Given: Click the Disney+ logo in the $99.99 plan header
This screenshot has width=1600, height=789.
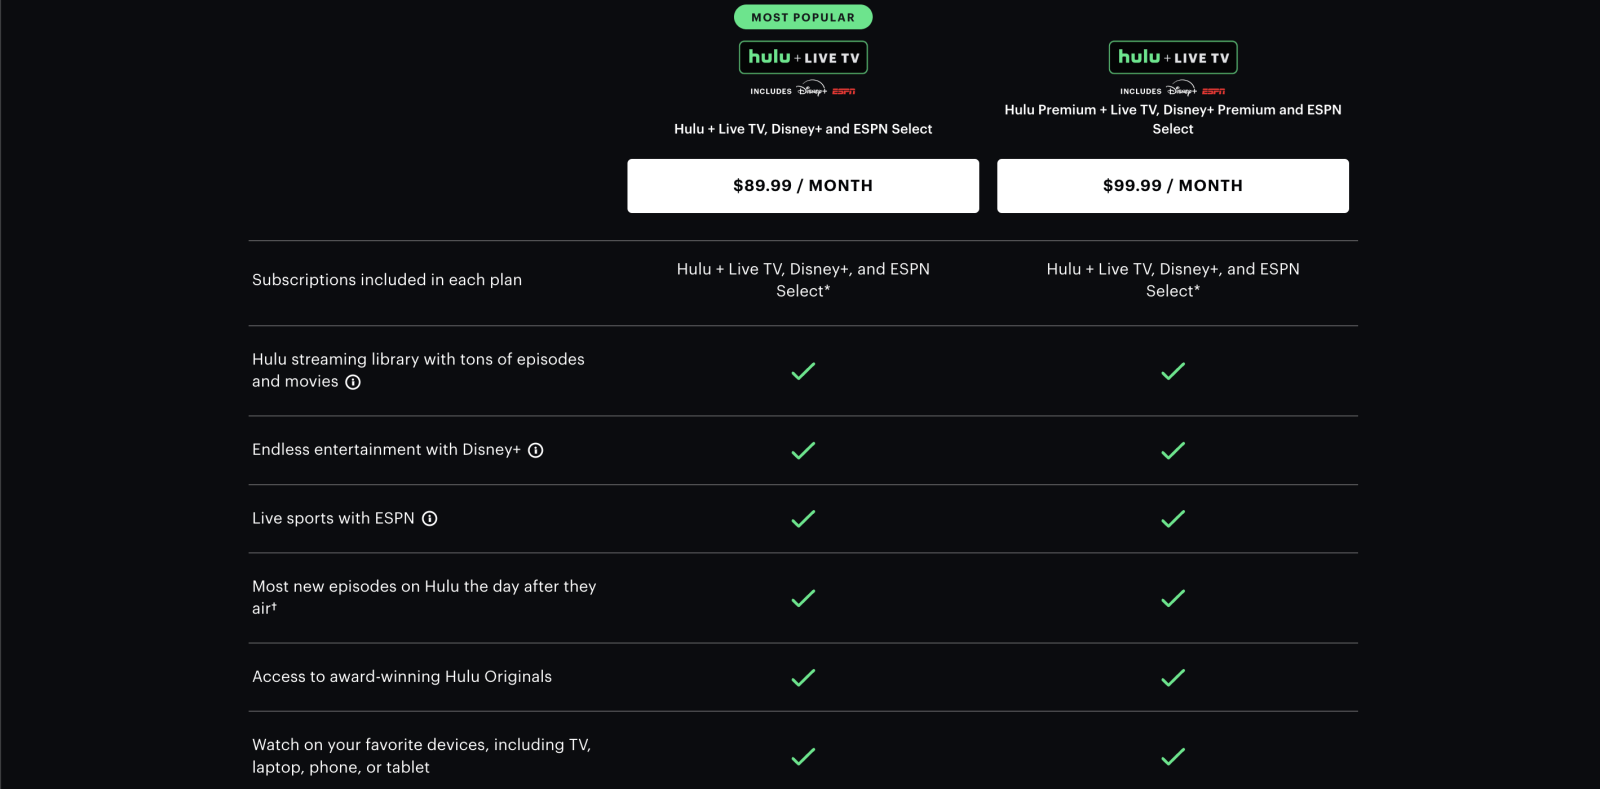Looking at the screenshot, I should 1182,89.
